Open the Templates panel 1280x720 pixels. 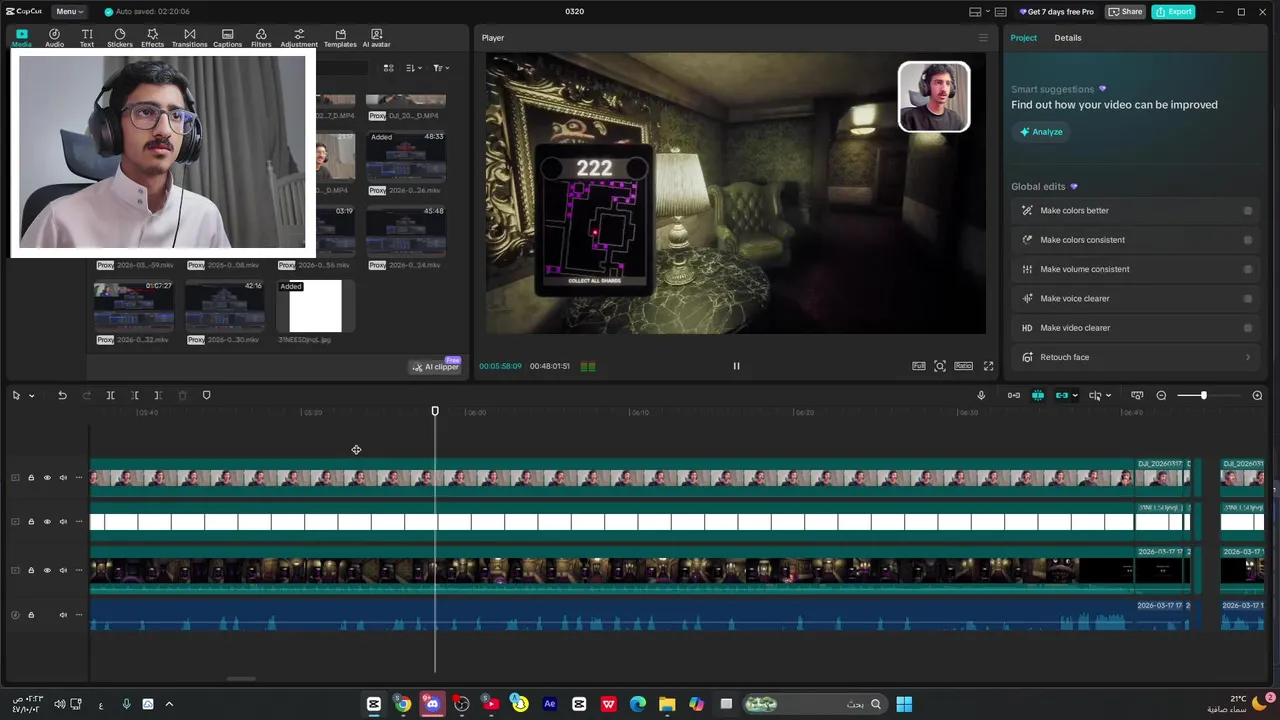(x=340, y=38)
